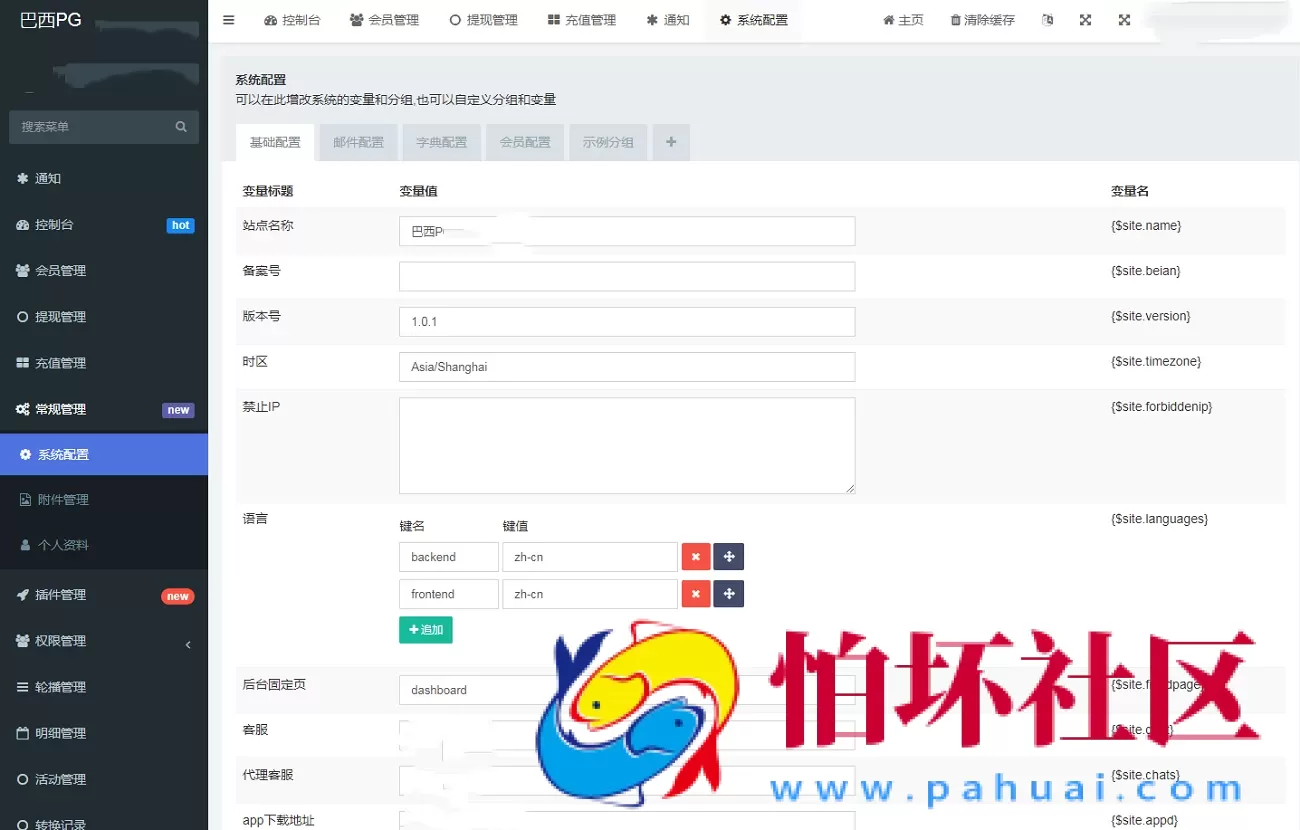Open the 控制台 (Dashboard) from top navigation
The image size is (1300, 830).
pyautogui.click(x=292, y=19)
